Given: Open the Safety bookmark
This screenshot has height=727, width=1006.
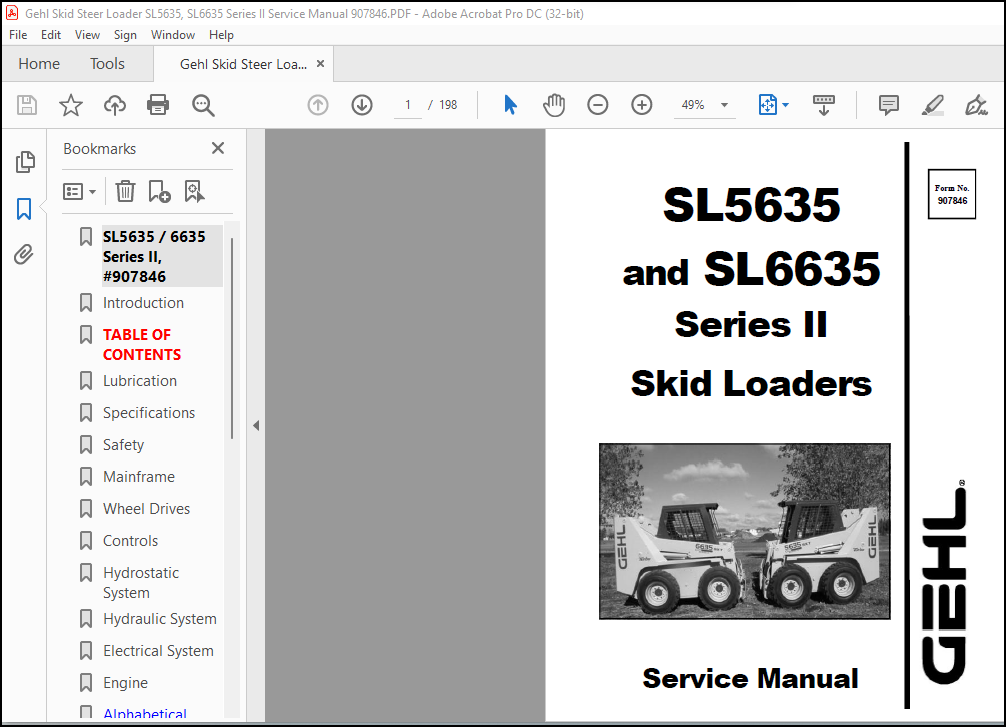Looking at the screenshot, I should click(x=123, y=445).
